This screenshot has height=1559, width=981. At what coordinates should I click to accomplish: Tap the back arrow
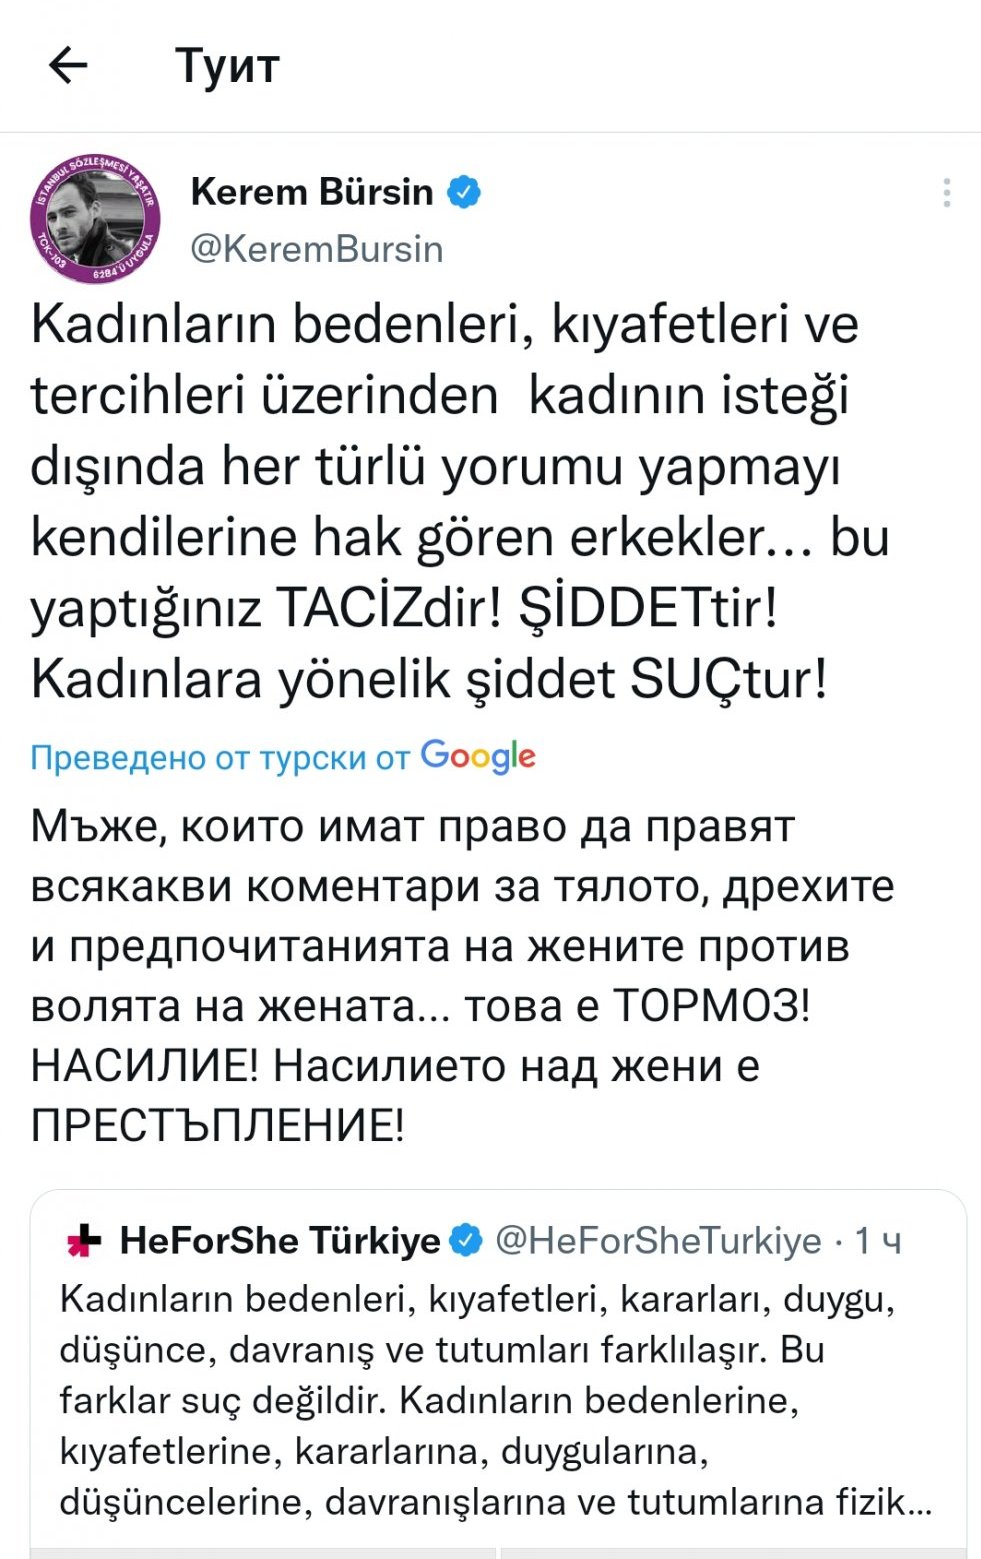click(68, 66)
